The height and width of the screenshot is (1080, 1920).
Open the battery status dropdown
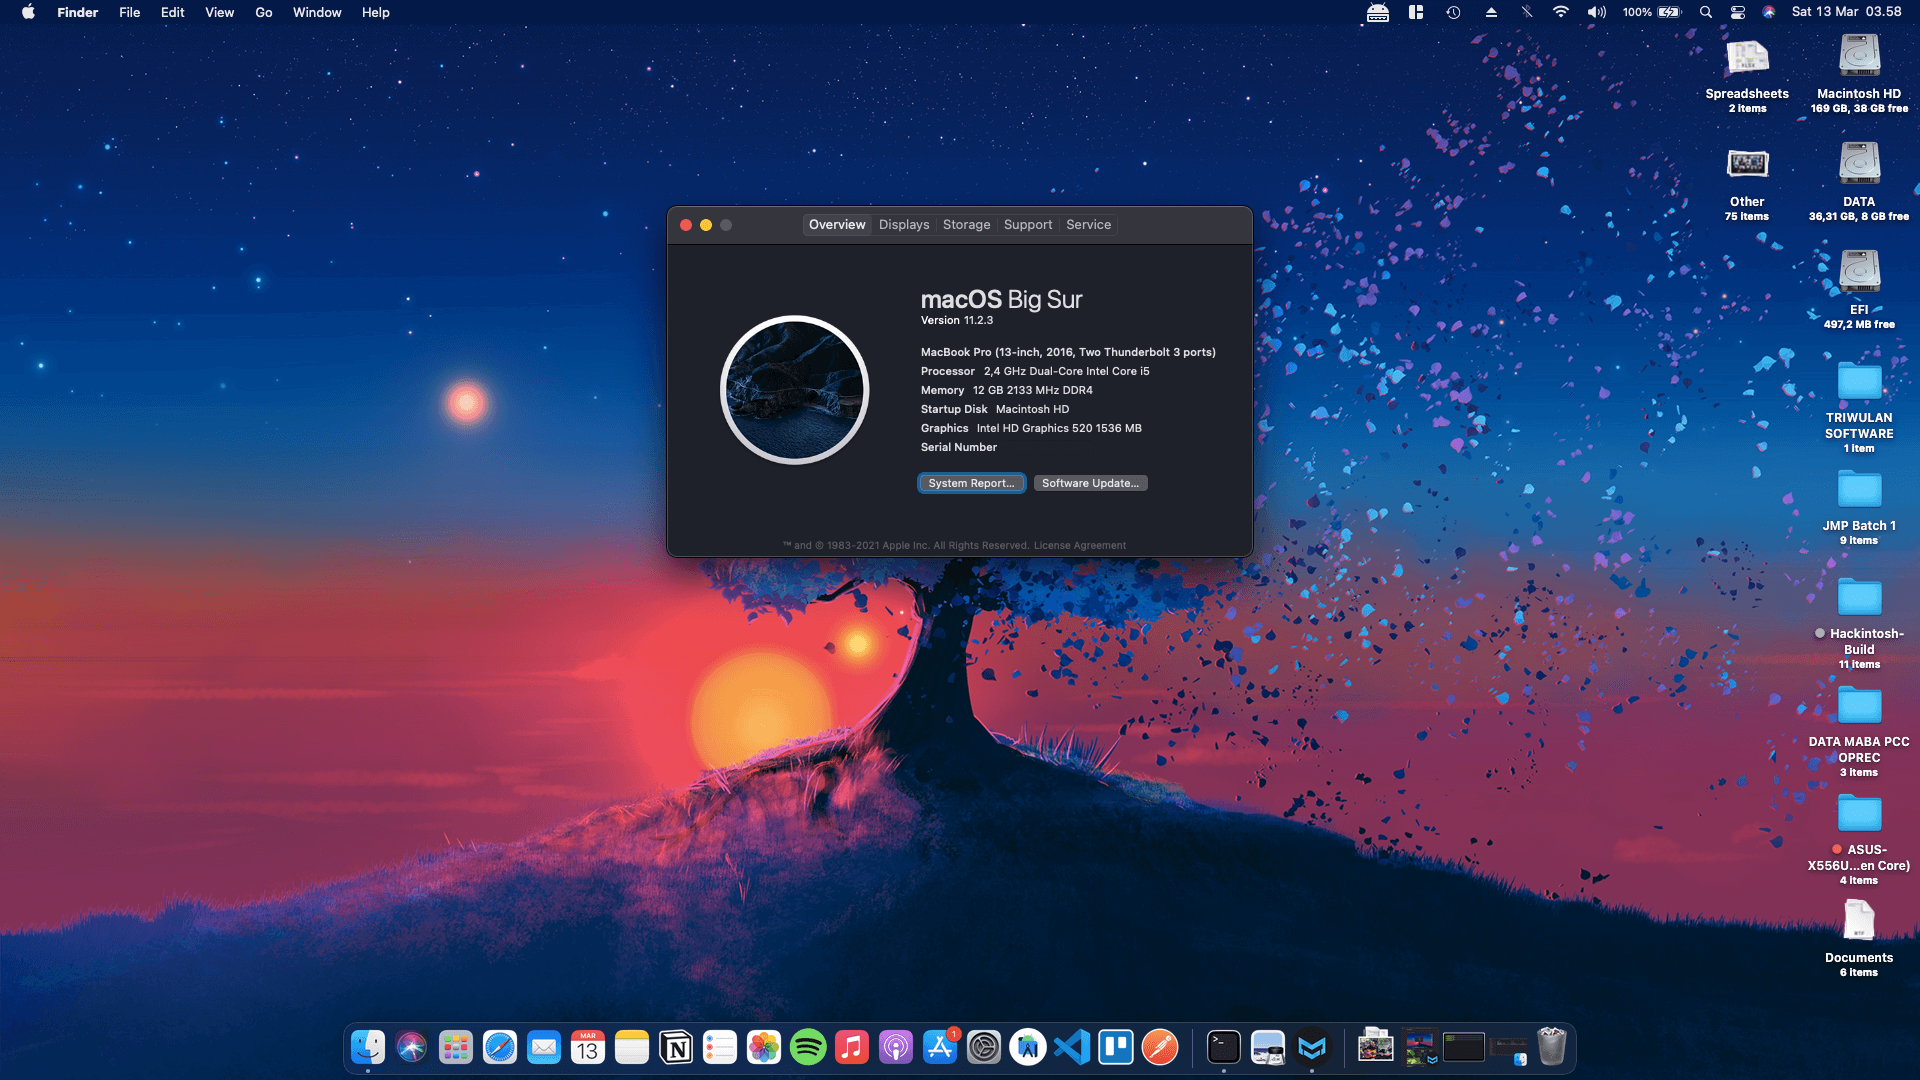1668,12
